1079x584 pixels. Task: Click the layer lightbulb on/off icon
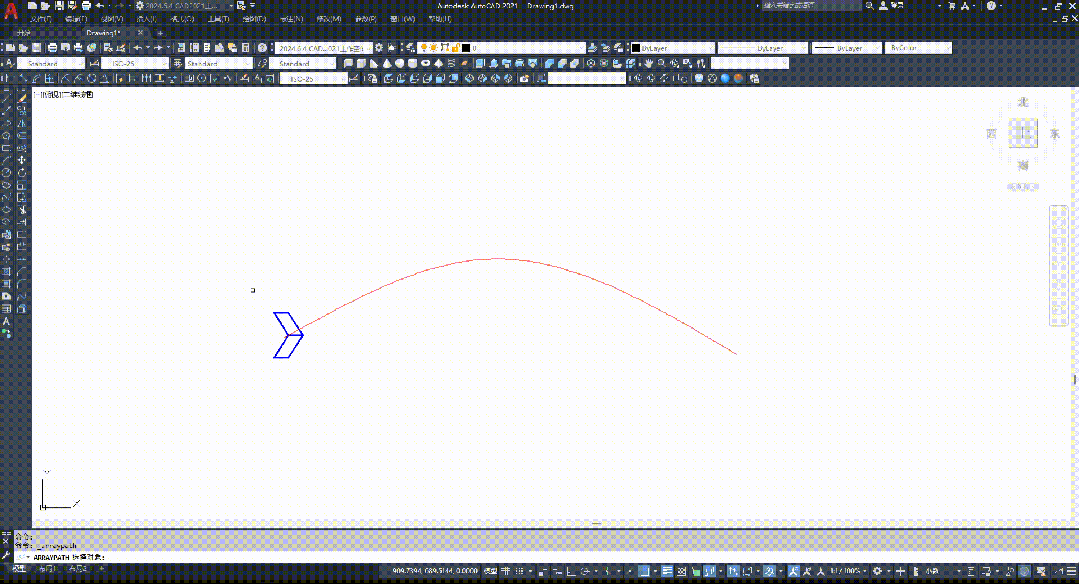click(x=424, y=48)
